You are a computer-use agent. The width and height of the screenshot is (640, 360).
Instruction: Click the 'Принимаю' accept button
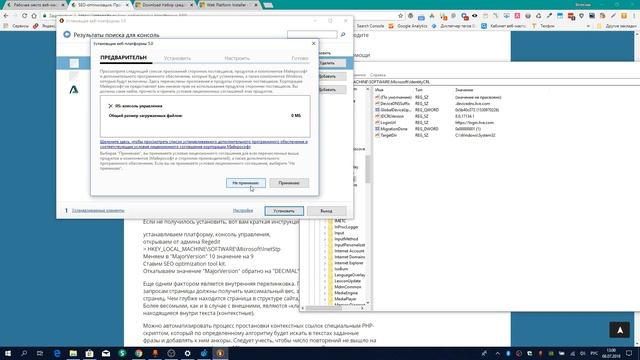(x=289, y=183)
